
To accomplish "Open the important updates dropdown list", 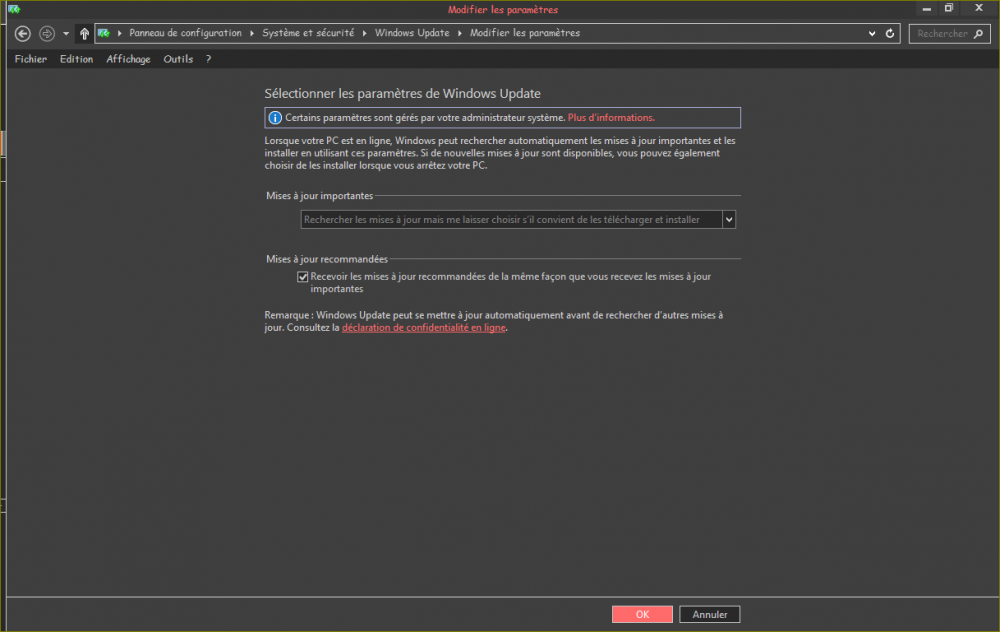I will pyautogui.click(x=729, y=219).
